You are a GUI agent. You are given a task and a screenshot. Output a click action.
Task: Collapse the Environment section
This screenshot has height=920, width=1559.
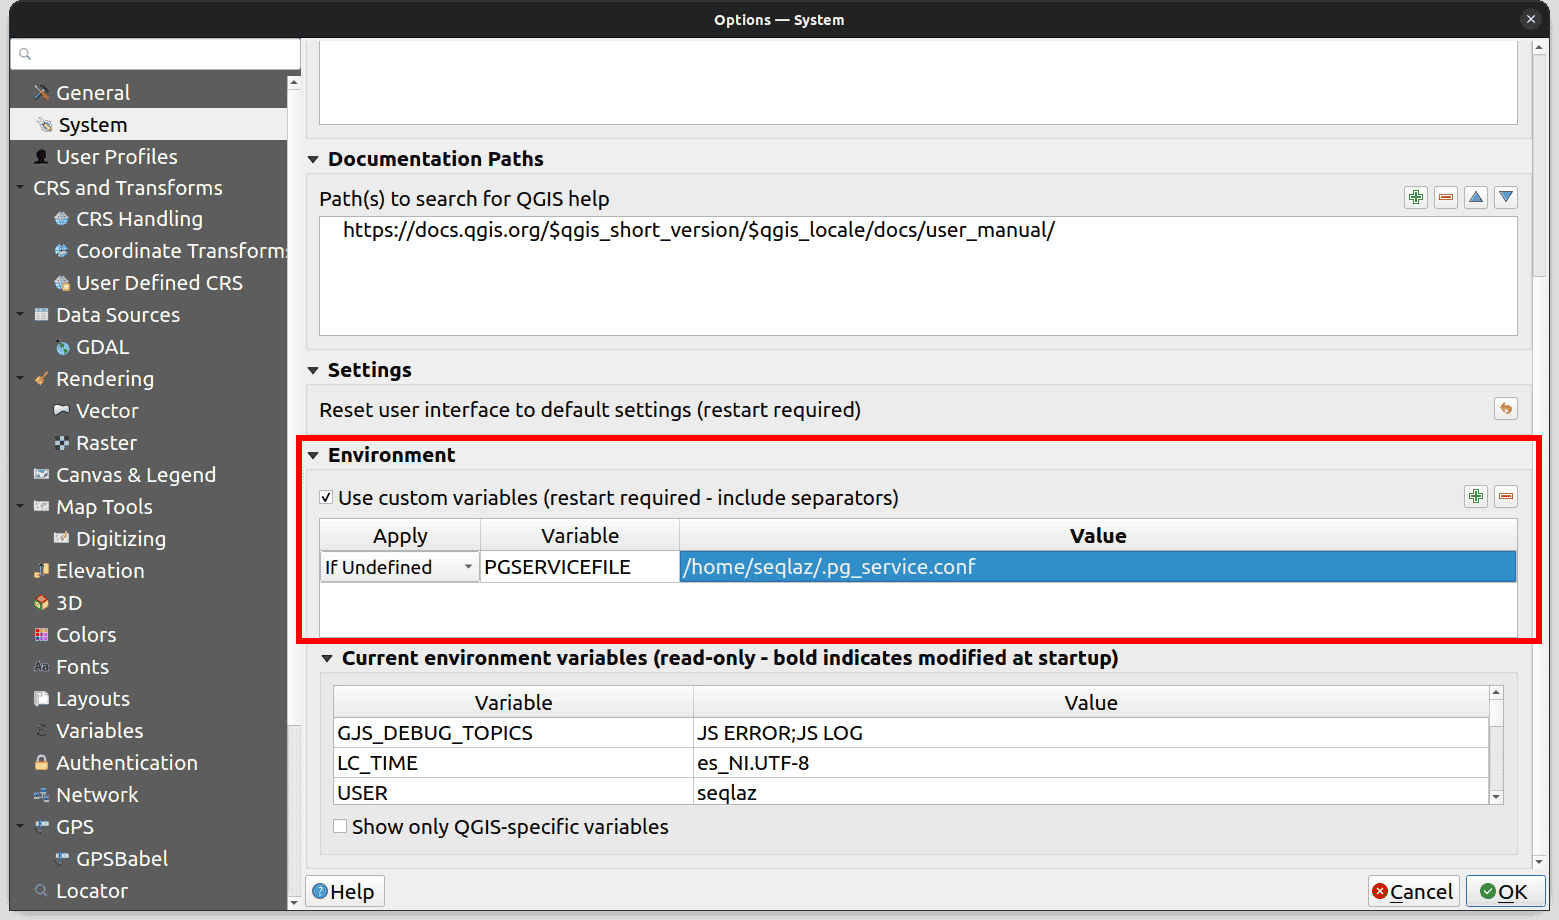point(313,455)
